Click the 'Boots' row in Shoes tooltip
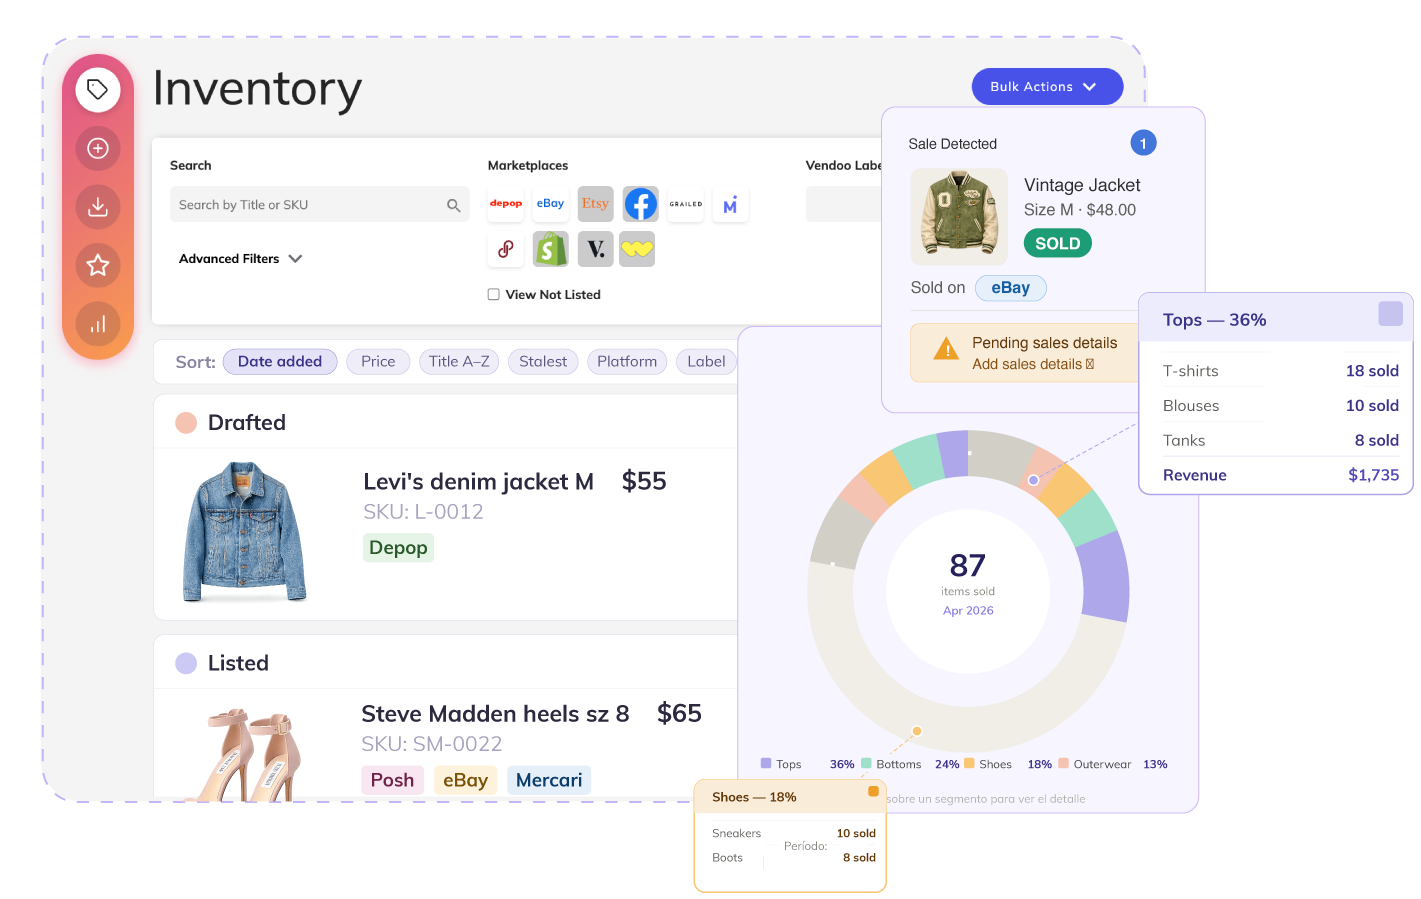This screenshot has height=899, width=1421. tap(793, 858)
